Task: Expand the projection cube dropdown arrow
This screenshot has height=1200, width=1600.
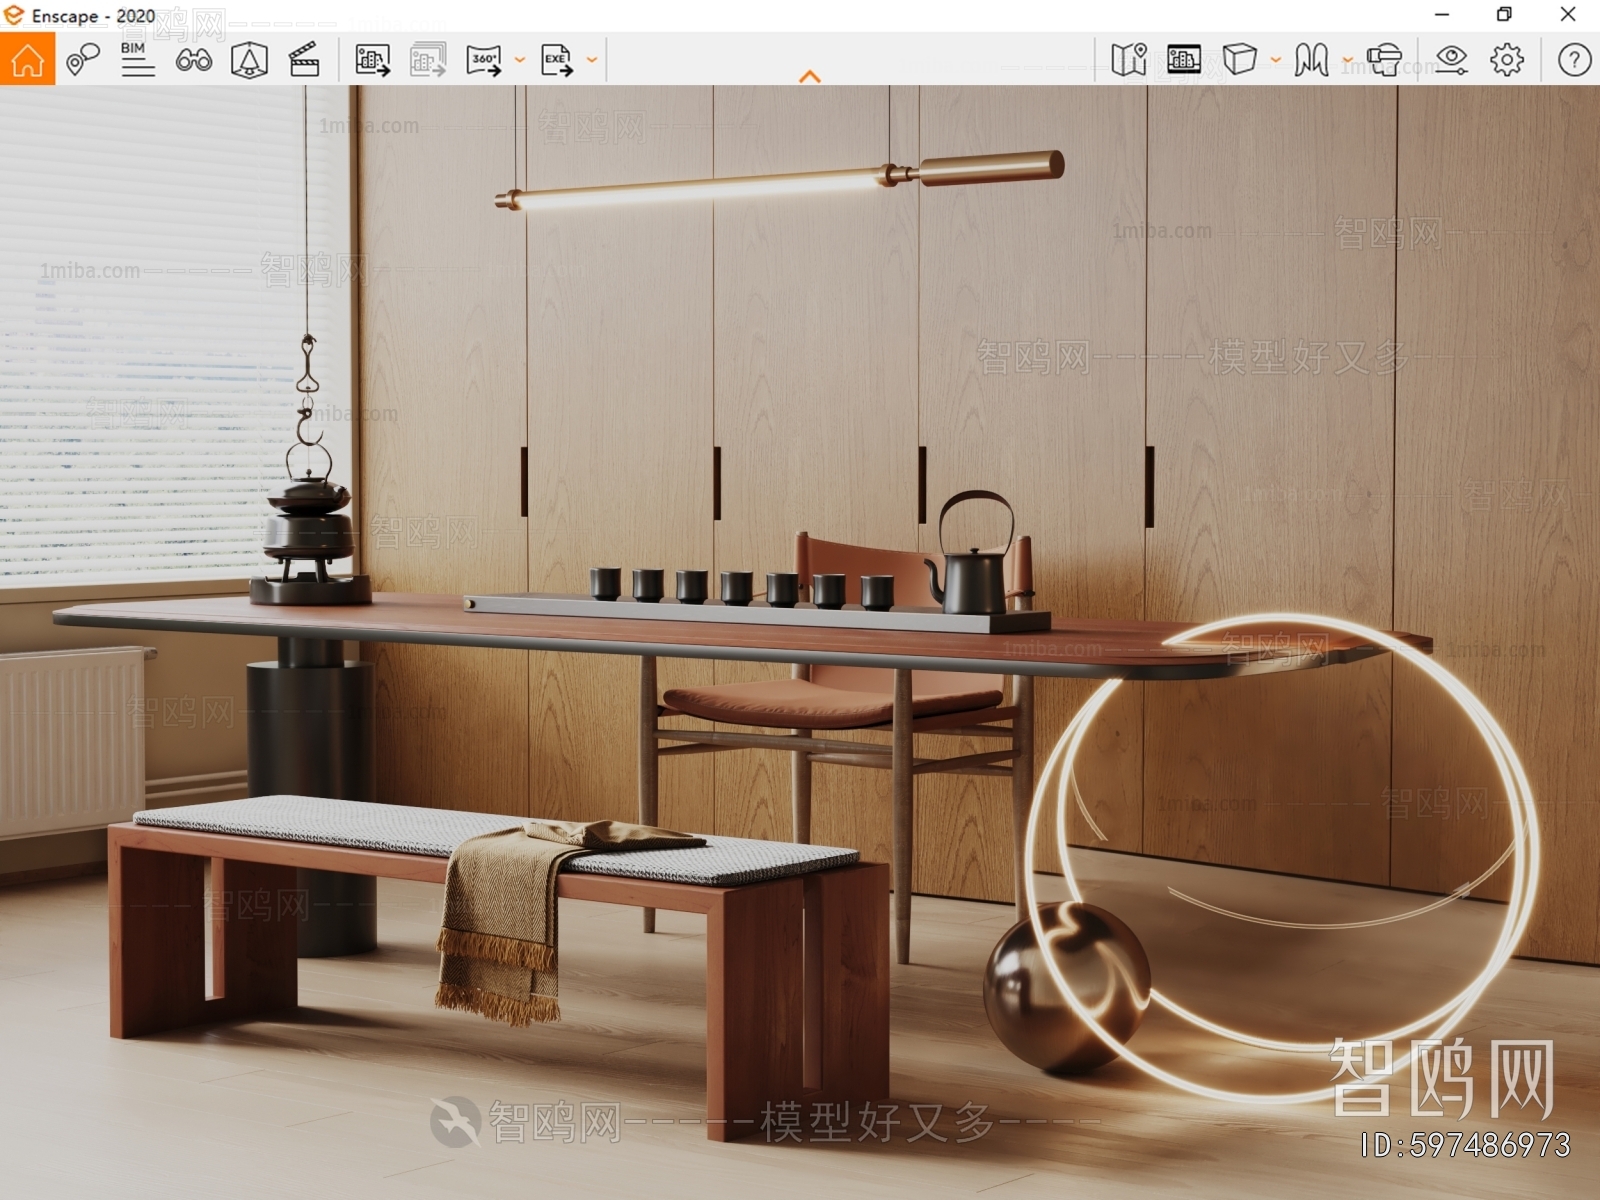Action: coord(1276,60)
